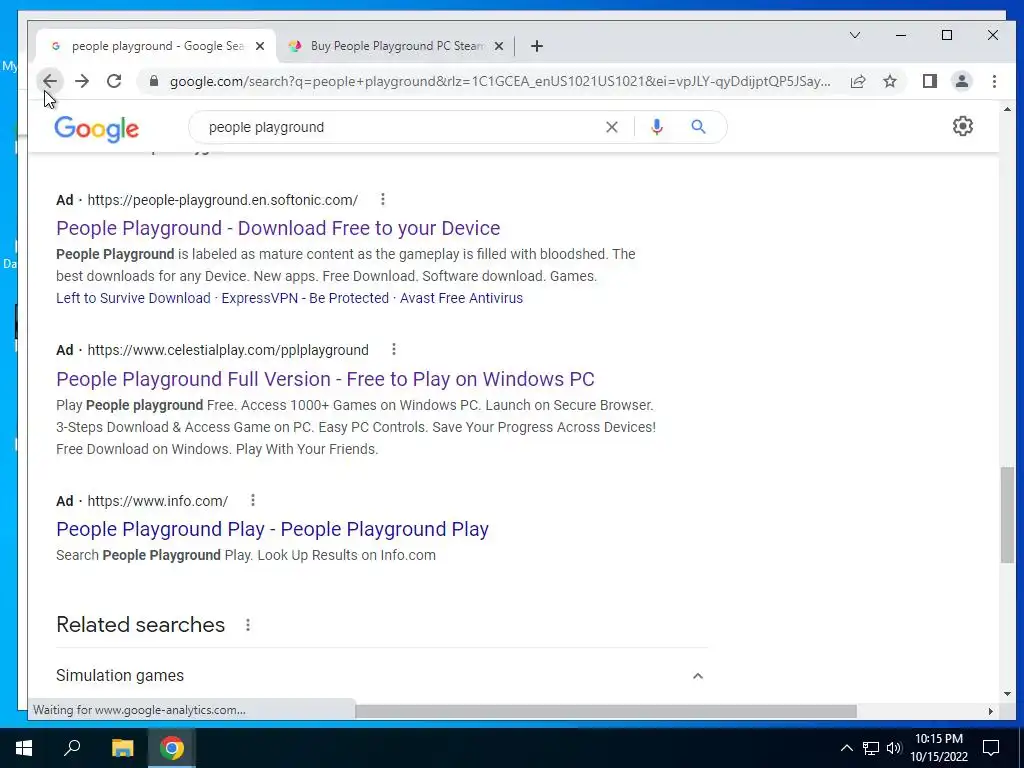The height and width of the screenshot is (768, 1024).
Task: Click the https://www.info.com/ URL text
Action: pos(157,501)
